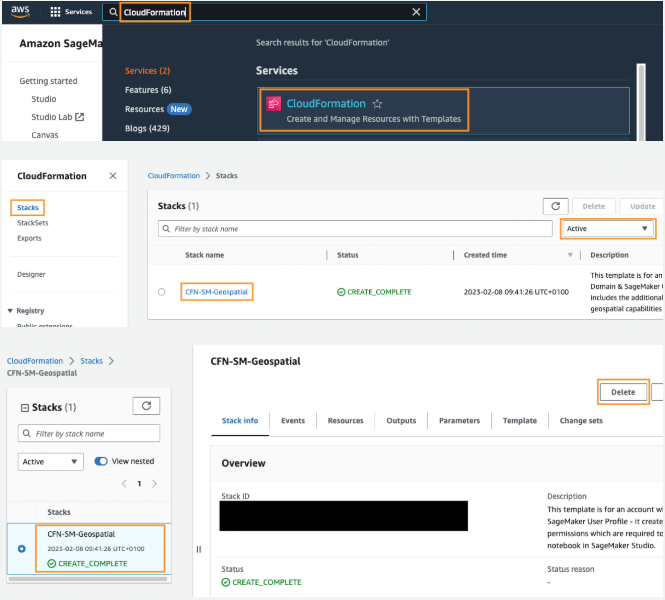This screenshot has height=600, width=665.
Task: Open Studio in SageMaker sidebar
Action: tap(44, 99)
